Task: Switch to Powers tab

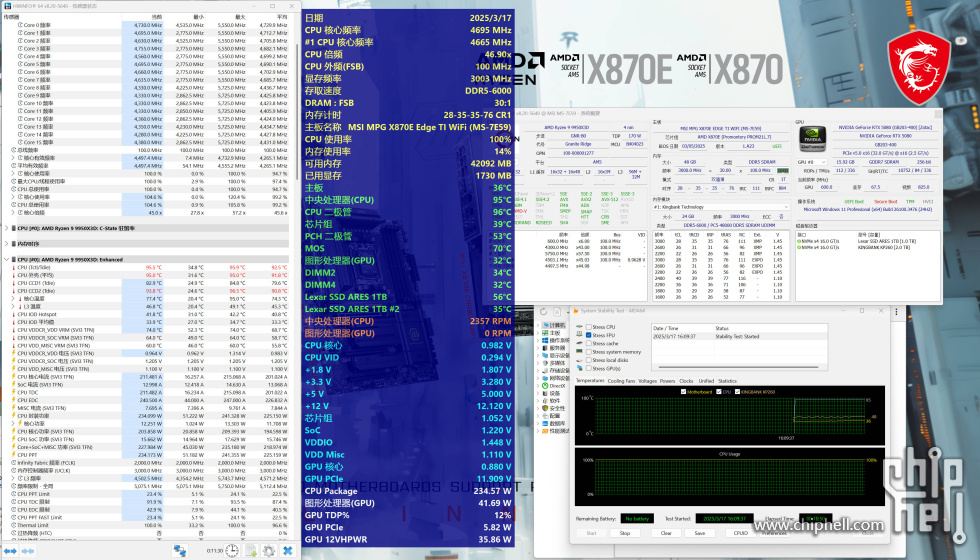Action: (x=668, y=381)
